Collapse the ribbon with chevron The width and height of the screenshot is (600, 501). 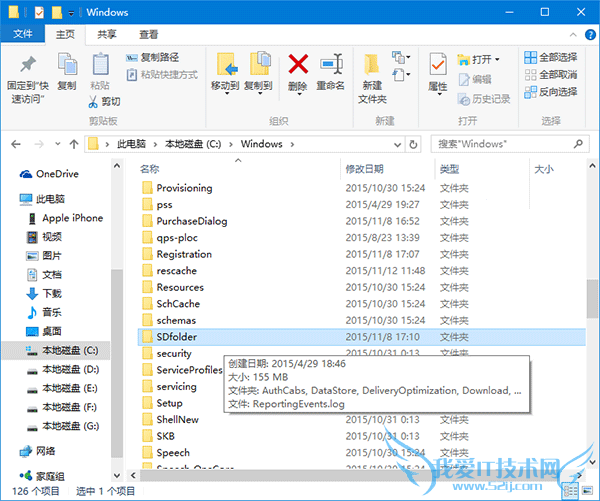point(573,35)
